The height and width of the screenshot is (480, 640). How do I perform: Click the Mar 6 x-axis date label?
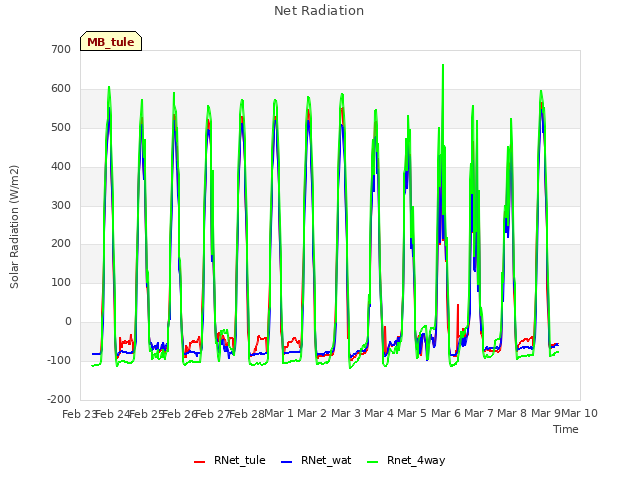click(x=446, y=413)
